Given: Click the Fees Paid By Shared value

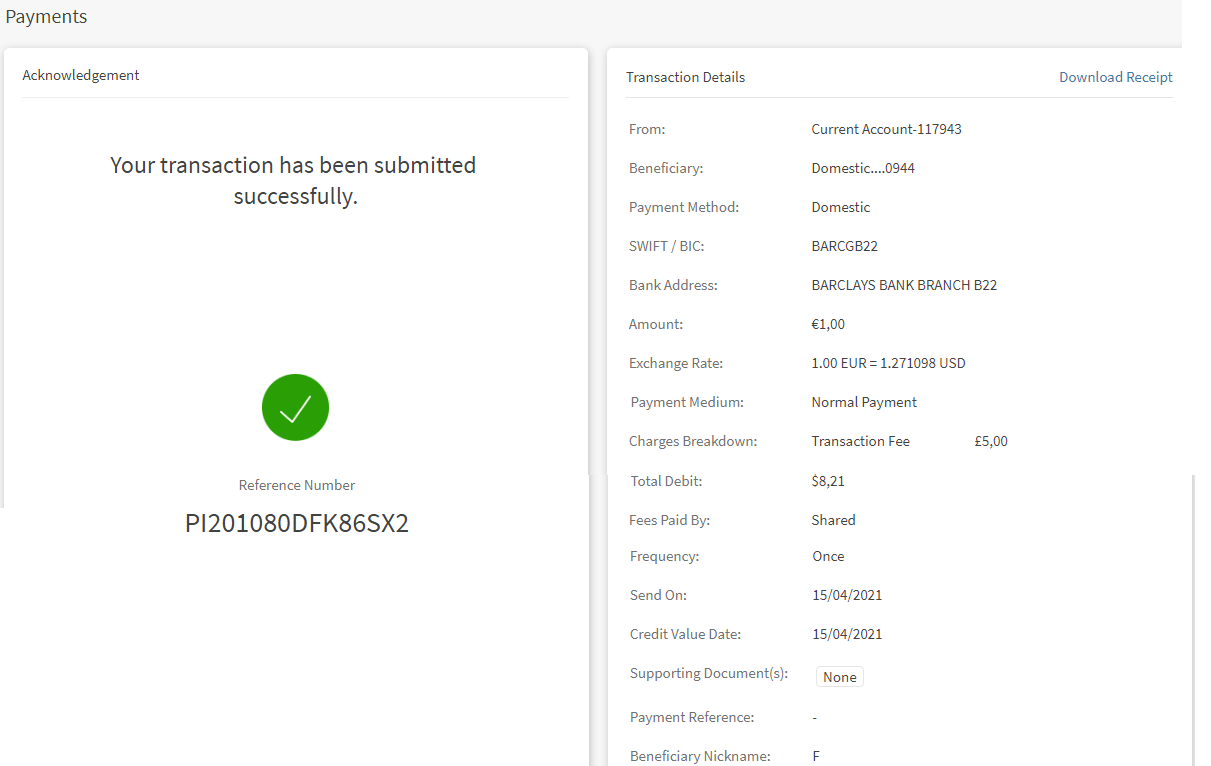Looking at the screenshot, I should pyautogui.click(x=833, y=520).
